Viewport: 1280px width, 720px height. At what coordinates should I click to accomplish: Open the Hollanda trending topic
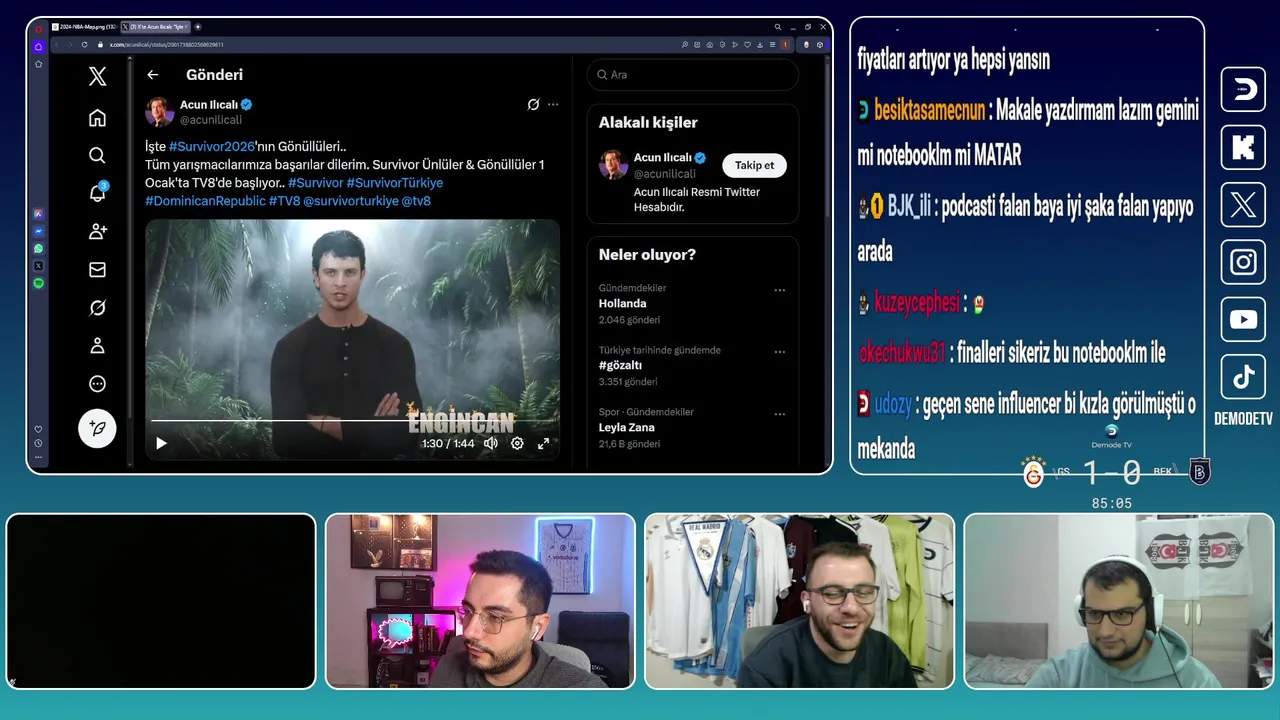623,303
